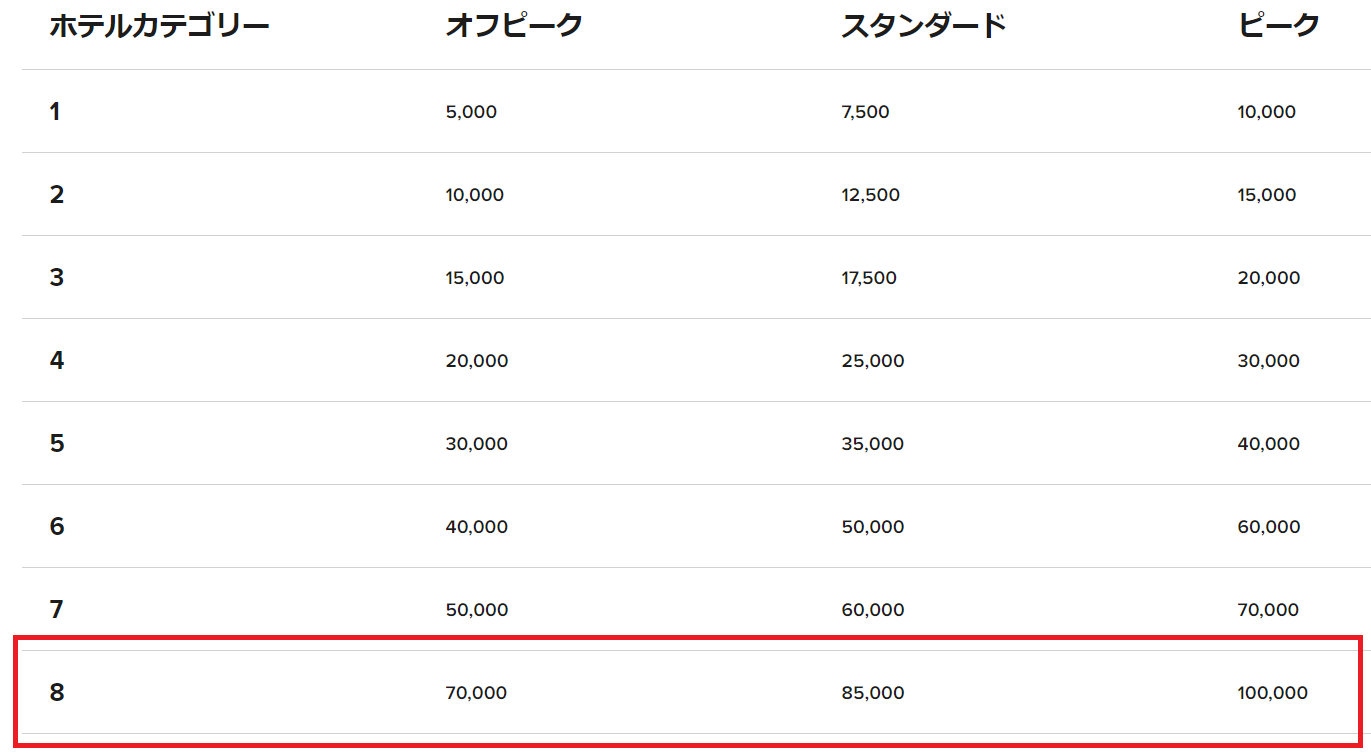Click the 35,000 standard value
Image resolution: width=1371 pixels, height=753 pixels.
point(872,444)
